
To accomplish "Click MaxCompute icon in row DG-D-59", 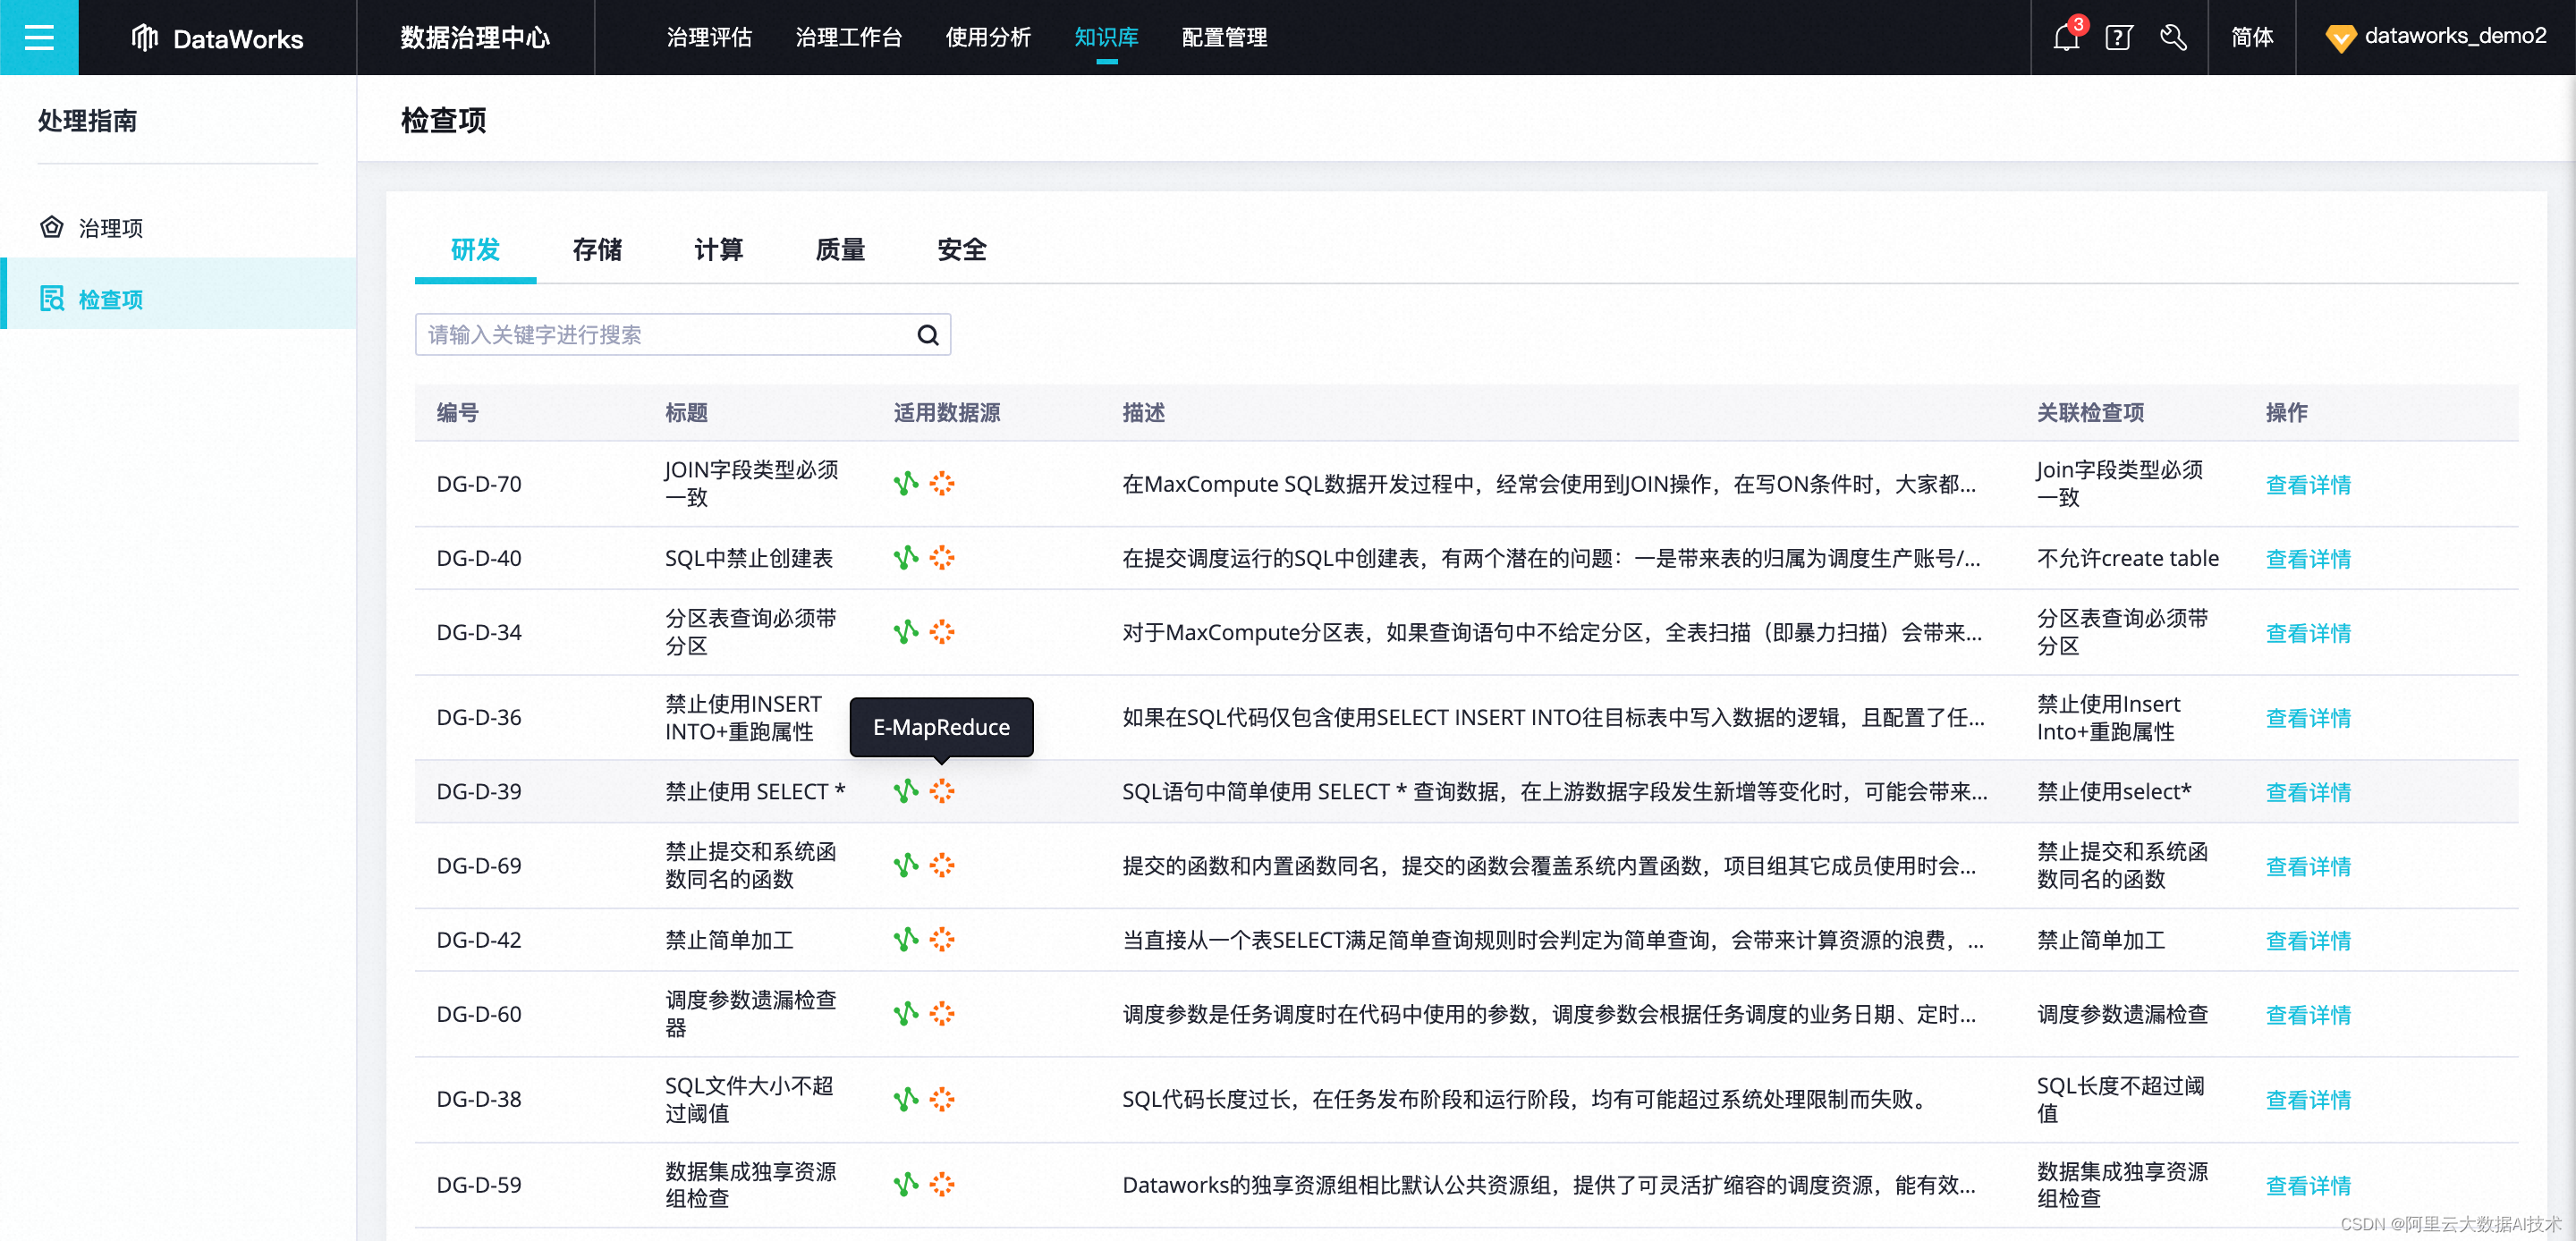I will click(x=905, y=1185).
